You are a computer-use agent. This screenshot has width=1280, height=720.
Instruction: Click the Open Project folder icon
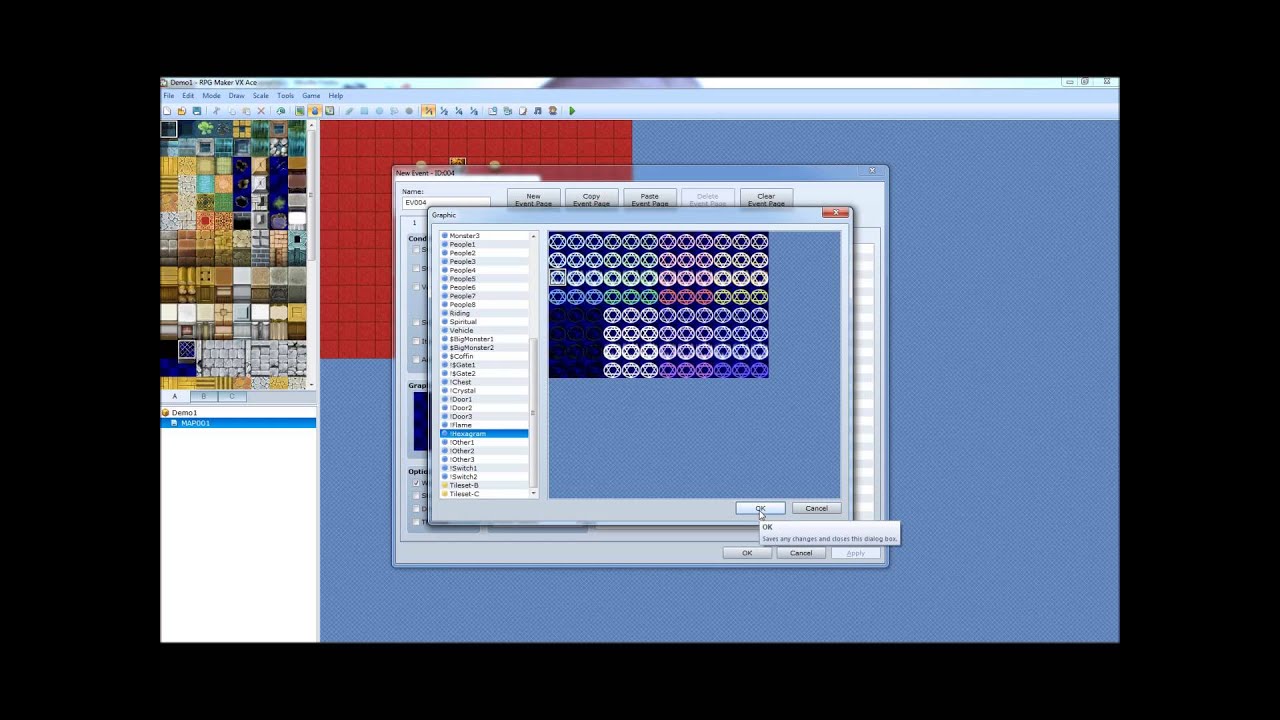point(182,111)
